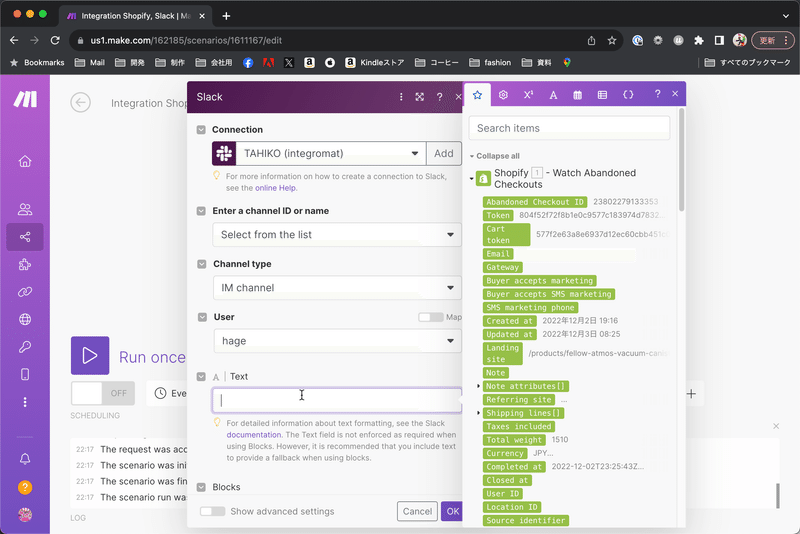Open the browser side panel icon
The width and height of the screenshot is (800, 534).
coord(719,40)
